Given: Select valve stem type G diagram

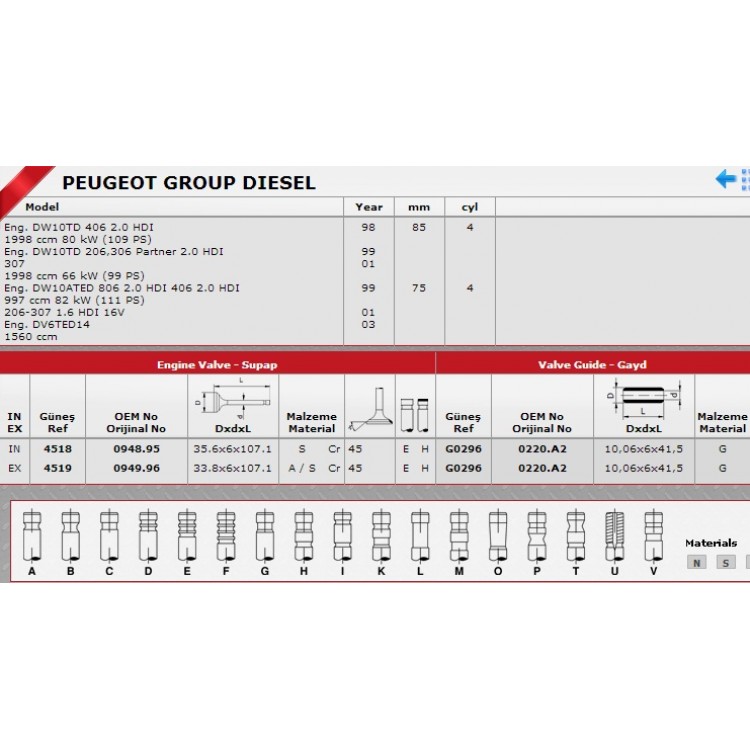Looking at the screenshot, I should click(265, 536).
